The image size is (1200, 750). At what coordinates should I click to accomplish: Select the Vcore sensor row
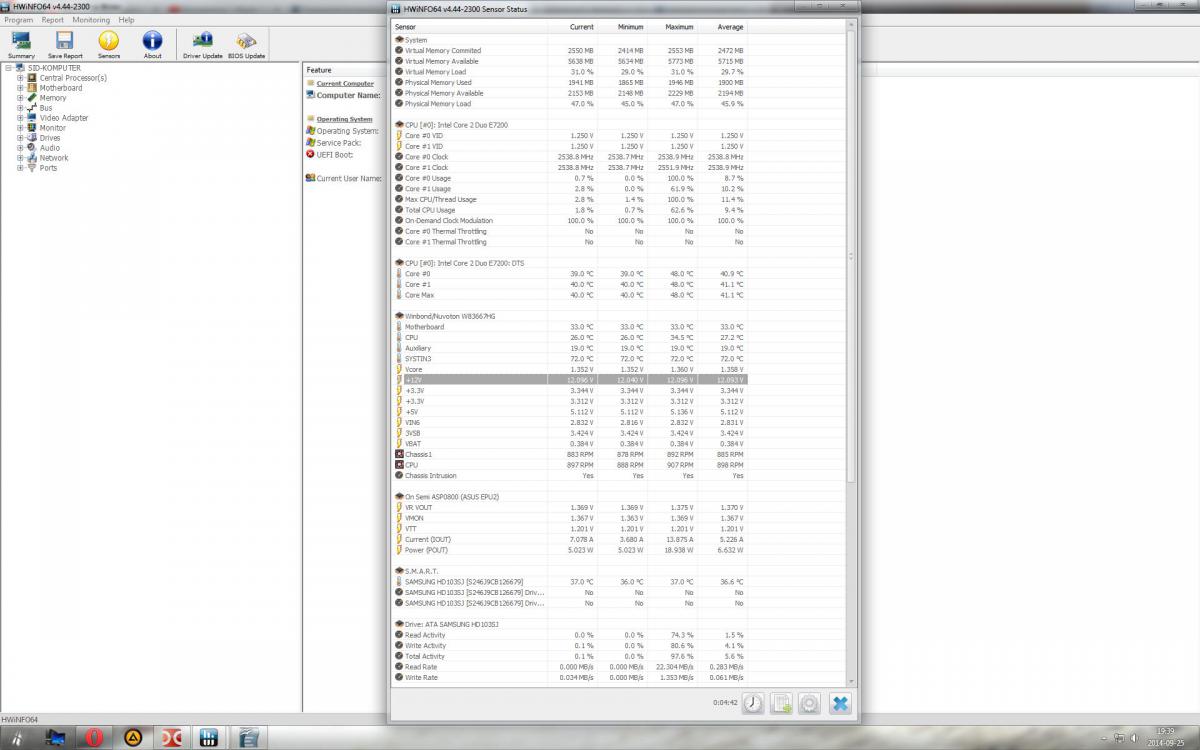pyautogui.click(x=569, y=369)
